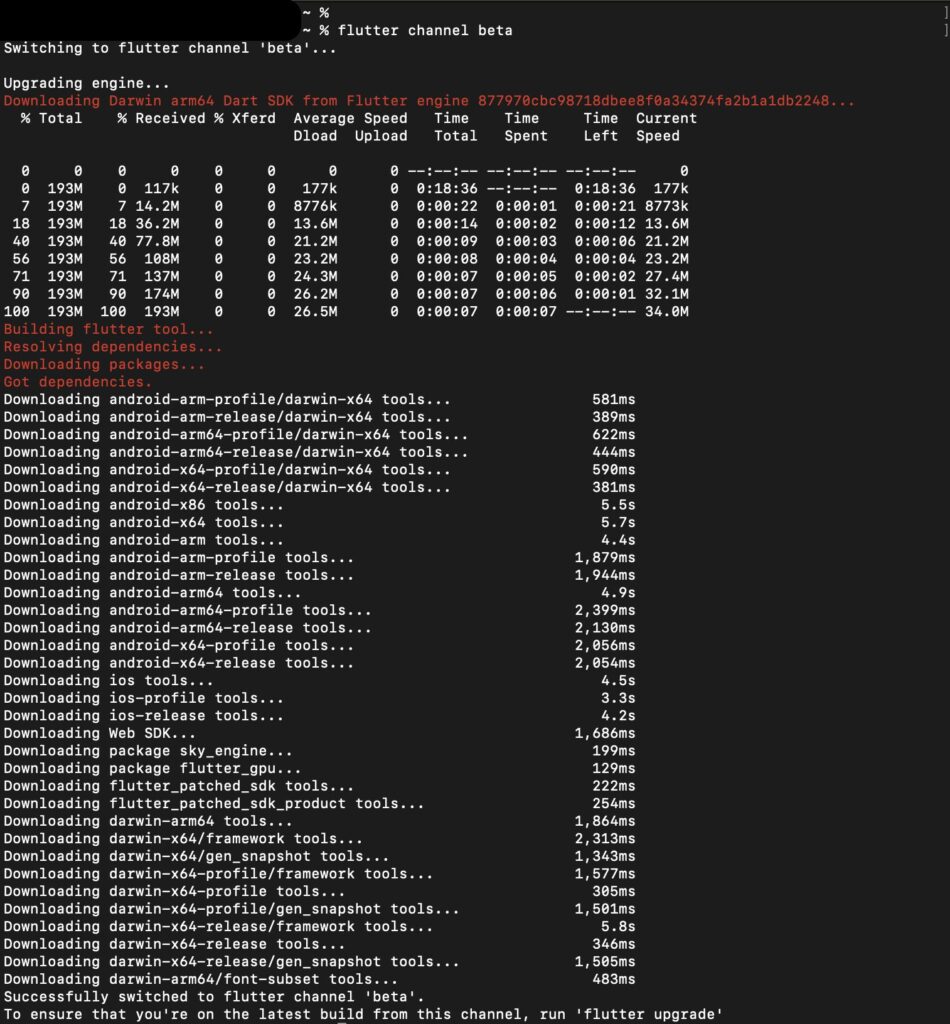Screen dimensions: 950x1024
Task: Click the 'Downloading ios tools...' line
Action: pos(108,681)
